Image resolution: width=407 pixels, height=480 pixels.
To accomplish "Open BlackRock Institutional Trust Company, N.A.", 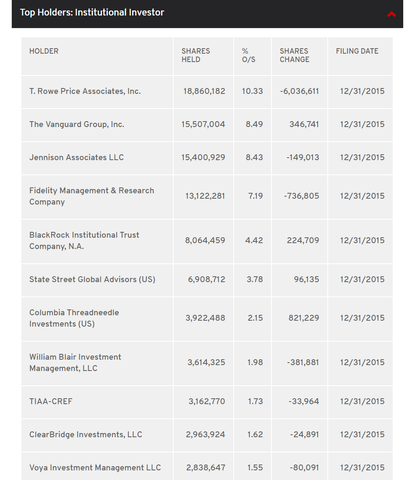I will click(84, 240).
